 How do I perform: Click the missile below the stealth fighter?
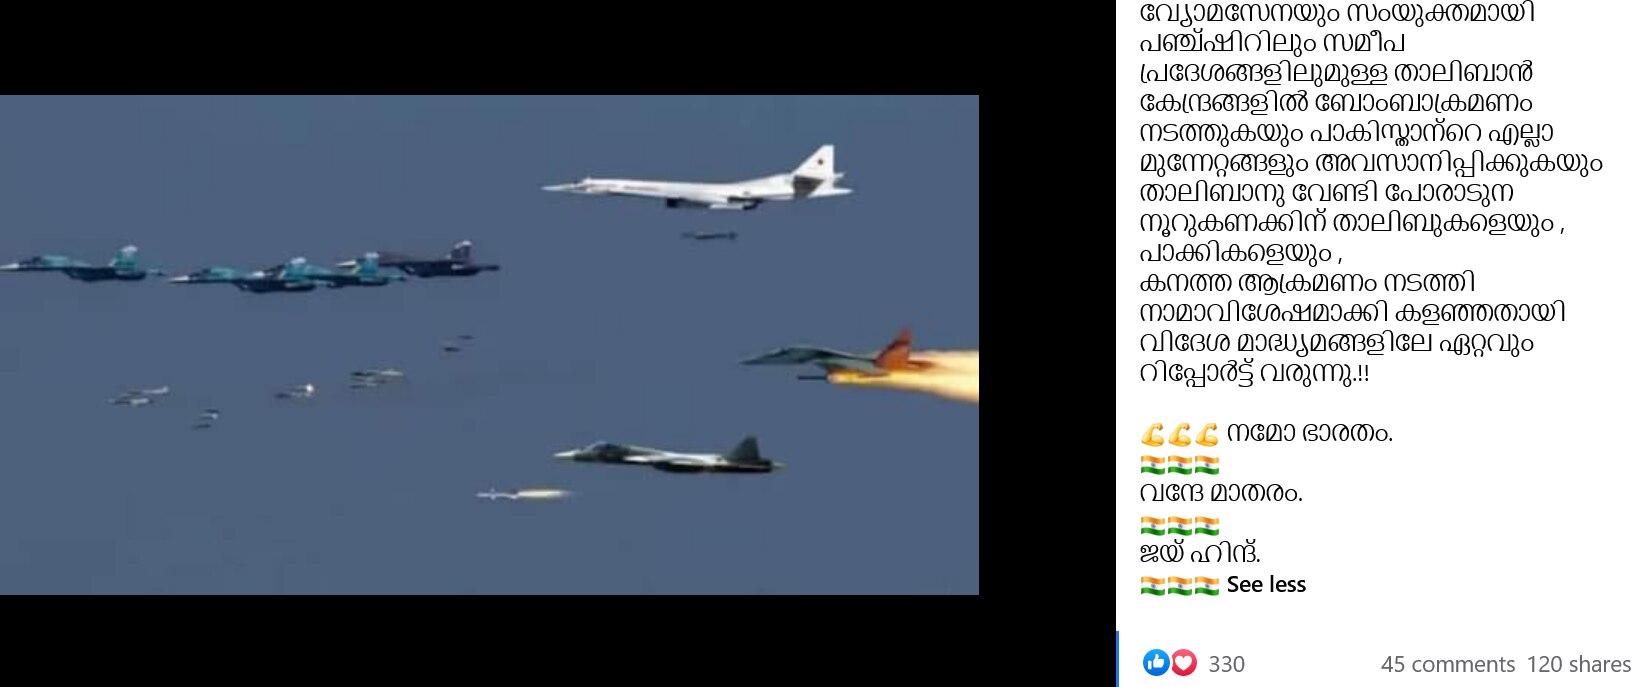[x=524, y=493]
